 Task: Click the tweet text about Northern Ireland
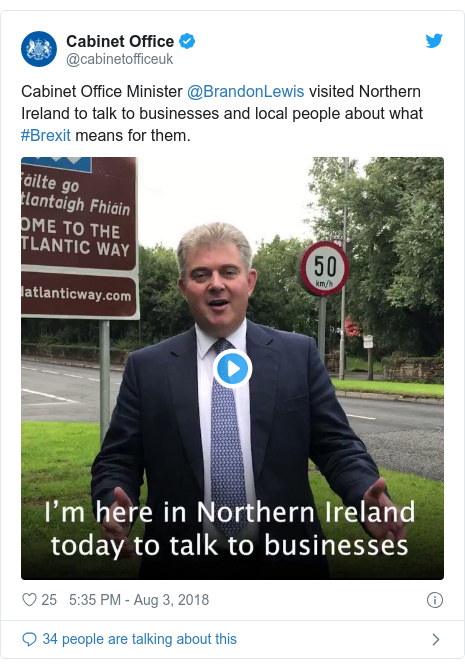point(222,113)
